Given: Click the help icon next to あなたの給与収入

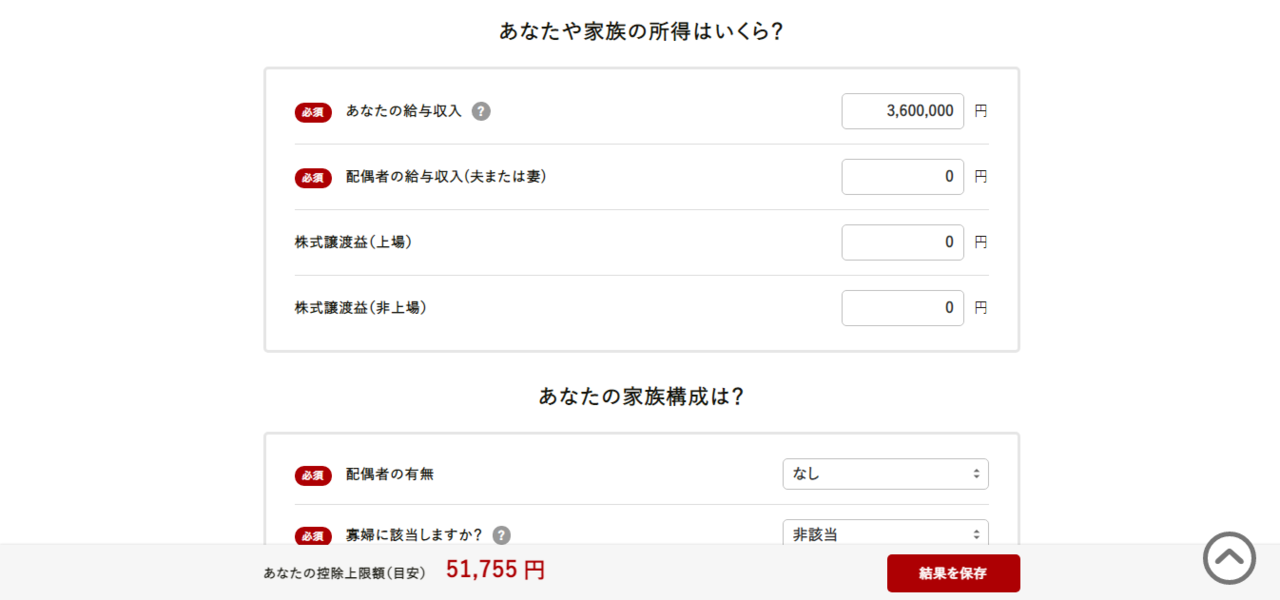Looking at the screenshot, I should click(481, 111).
